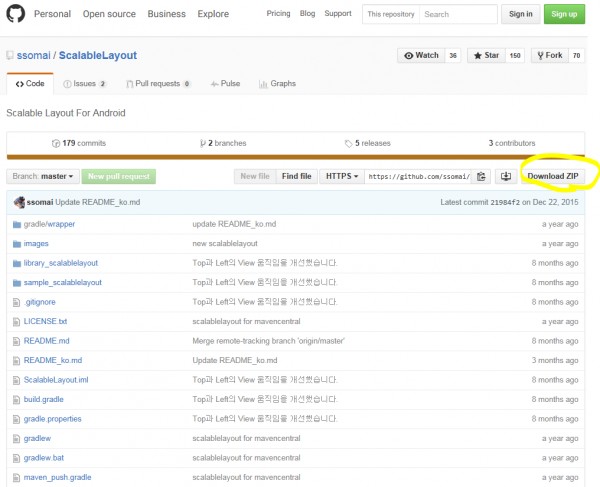Open the watchers count 36
600x487 pixels.
[453, 55]
